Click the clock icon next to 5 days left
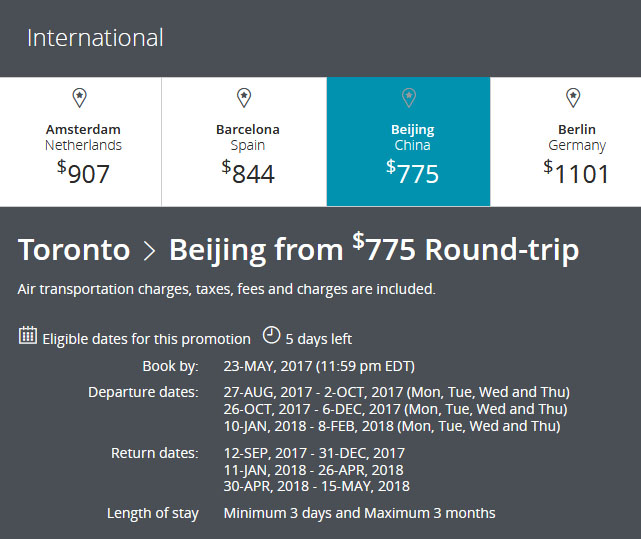The height and width of the screenshot is (539, 641). point(271,335)
